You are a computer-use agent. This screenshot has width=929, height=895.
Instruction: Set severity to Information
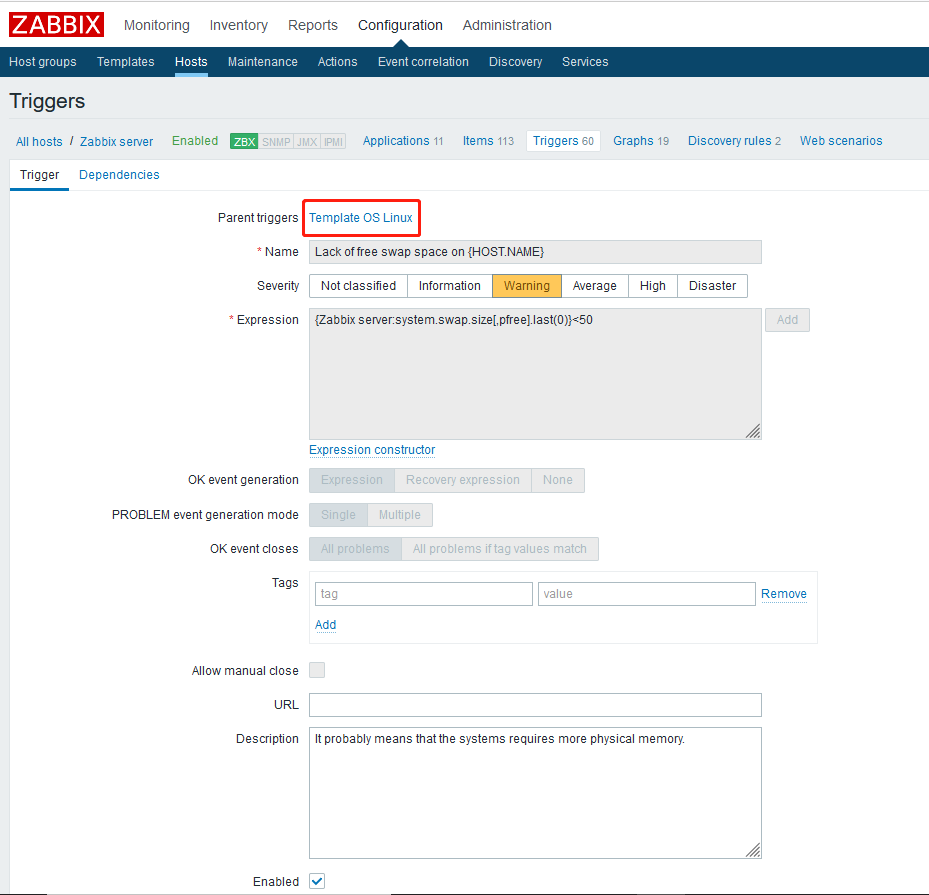[450, 286]
